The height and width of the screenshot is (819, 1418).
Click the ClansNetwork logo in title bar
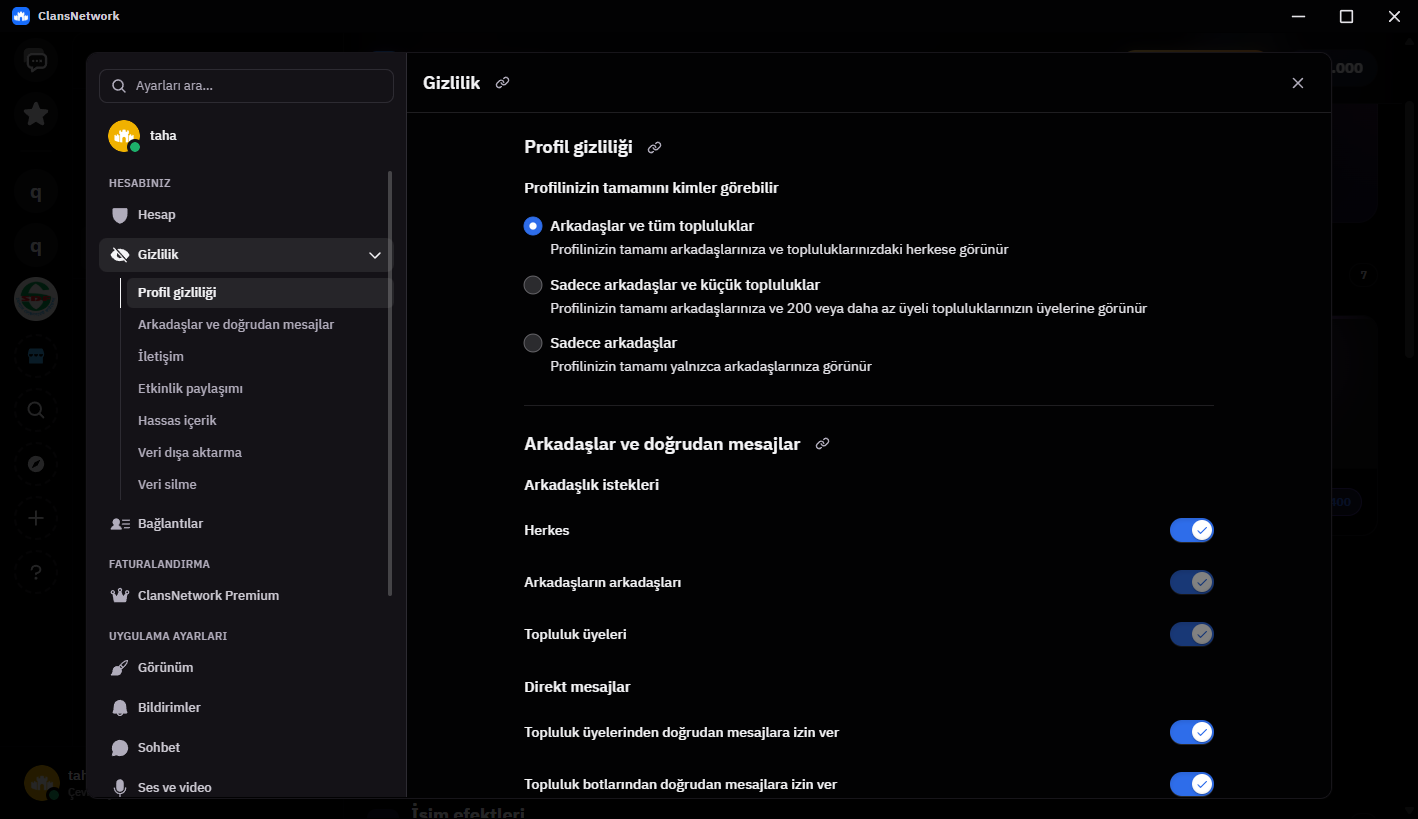pos(21,16)
